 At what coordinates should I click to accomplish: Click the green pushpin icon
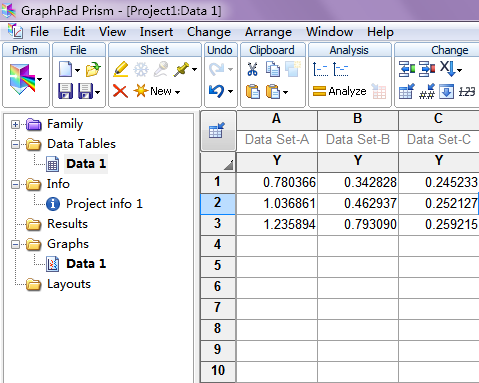pos(182,69)
